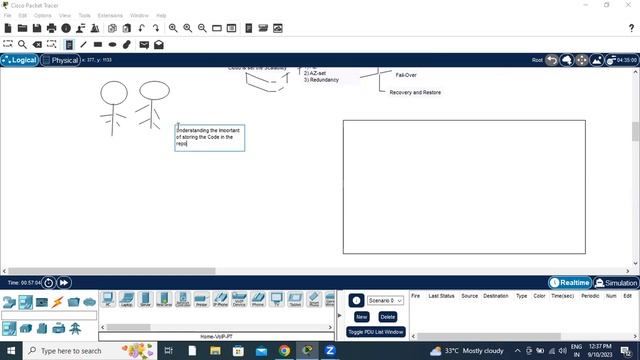Open the Options menu
The height and width of the screenshot is (360, 640).
tap(42, 16)
